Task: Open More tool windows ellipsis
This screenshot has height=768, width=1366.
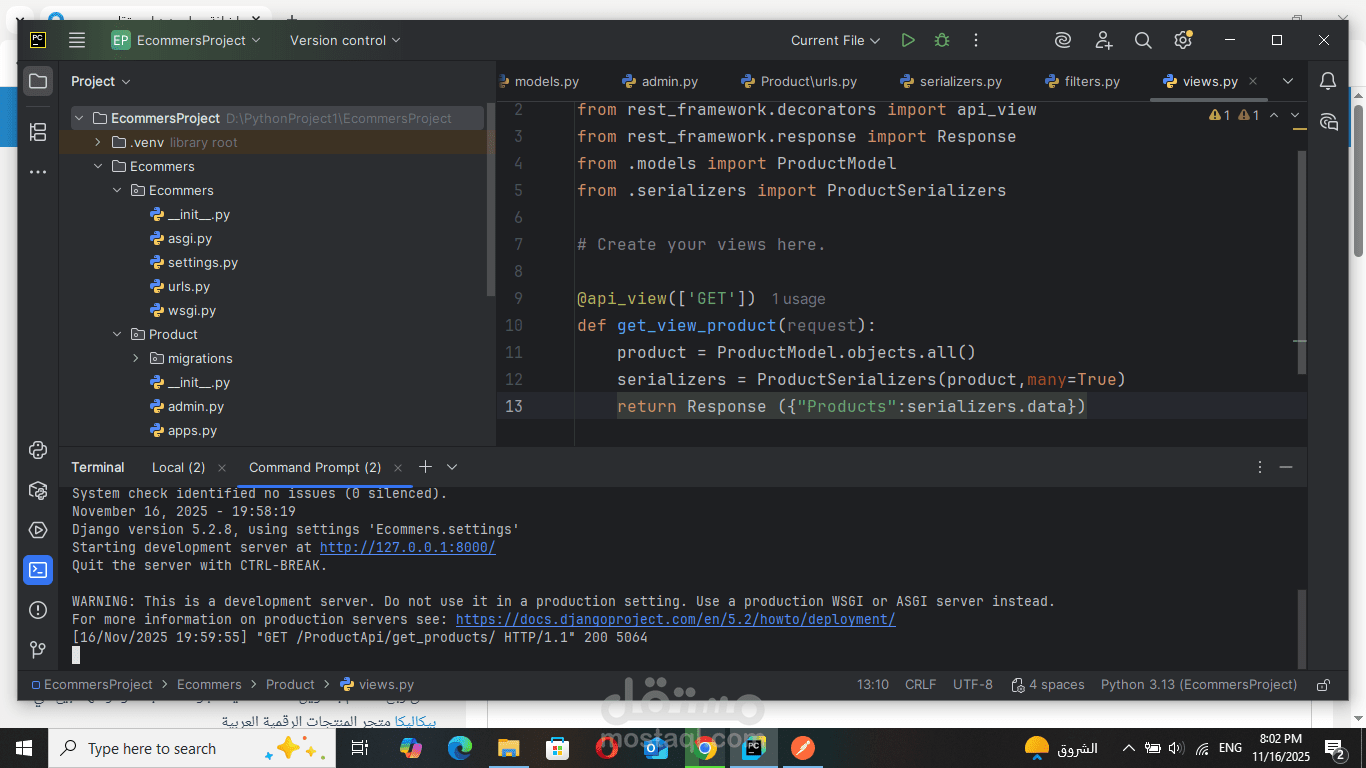Action: (x=38, y=172)
